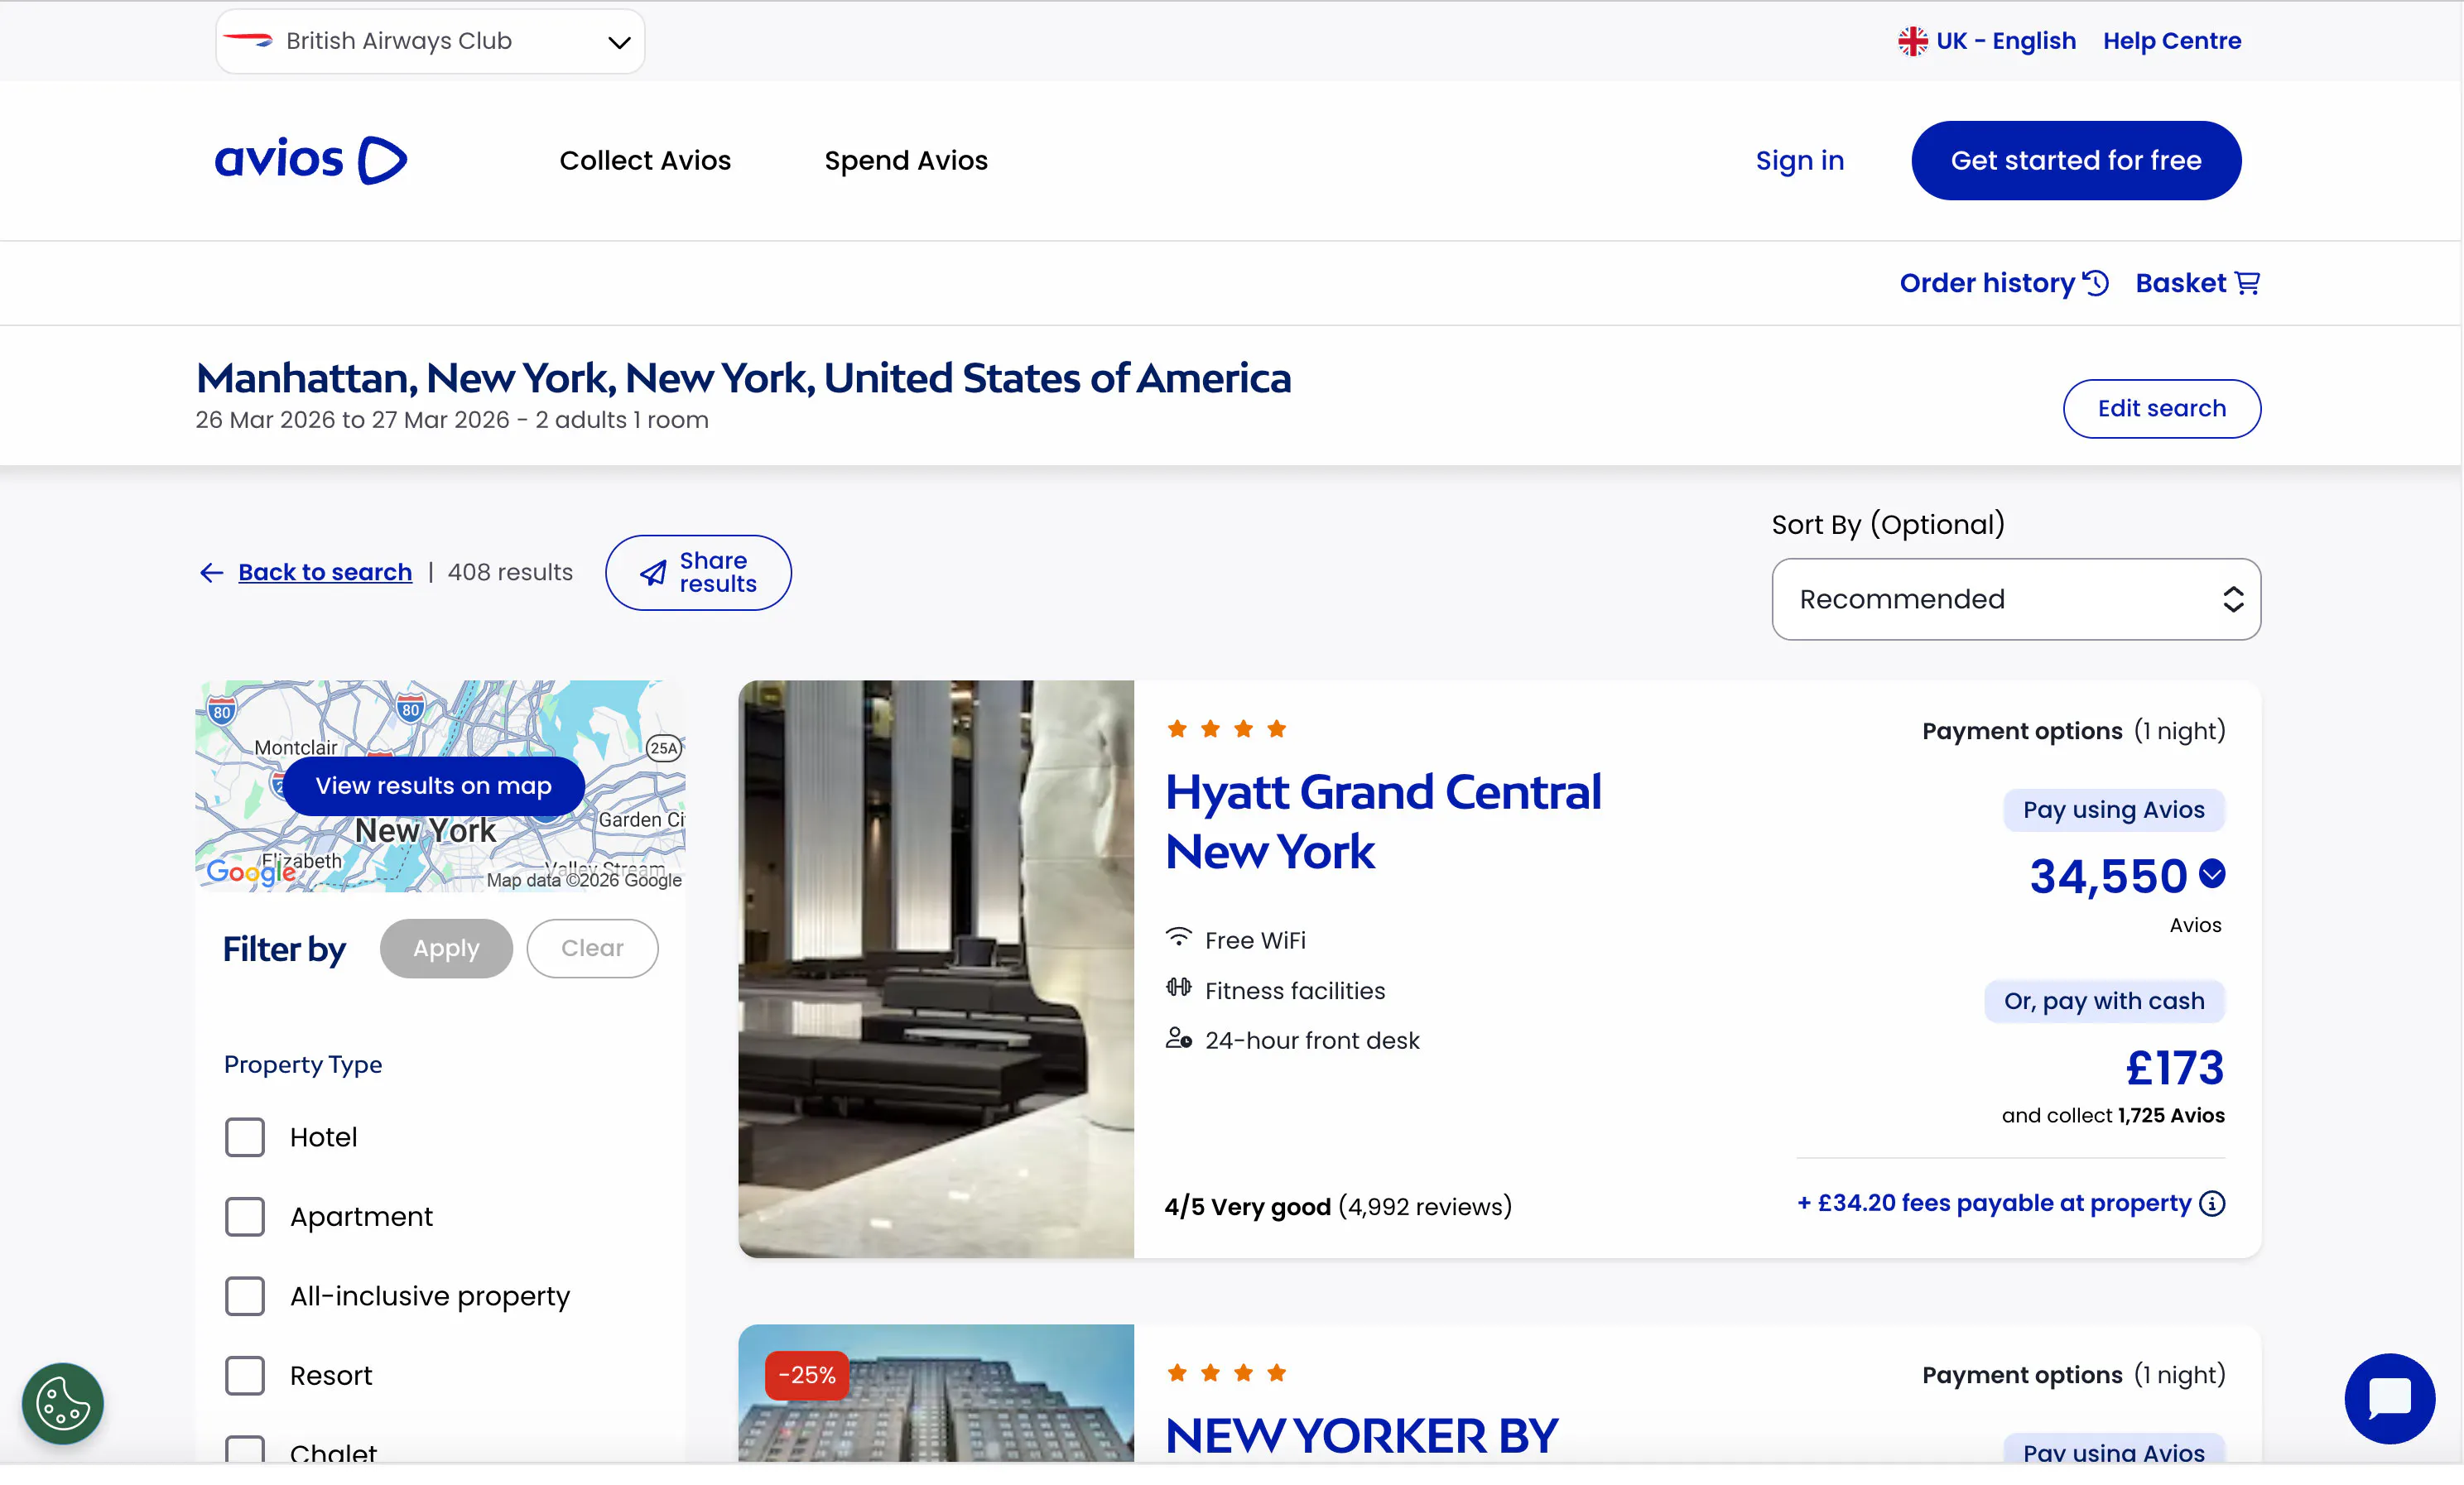This screenshot has width=2464, height=1485.
Task: Tick the Apartment checkbox
Action: click(x=245, y=1216)
